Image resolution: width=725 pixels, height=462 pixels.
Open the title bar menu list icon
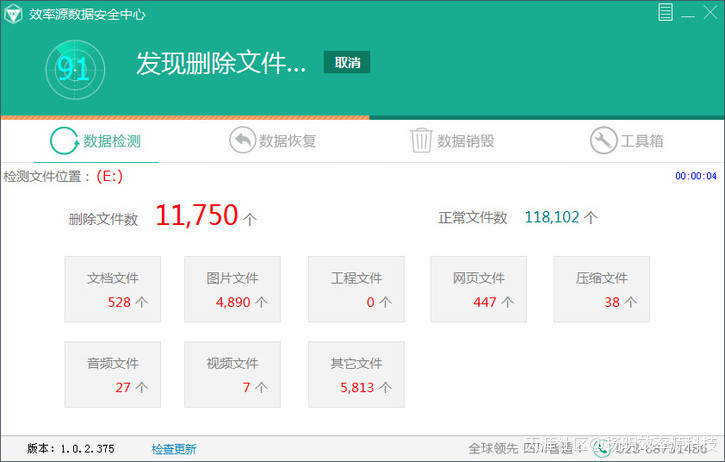tap(665, 12)
